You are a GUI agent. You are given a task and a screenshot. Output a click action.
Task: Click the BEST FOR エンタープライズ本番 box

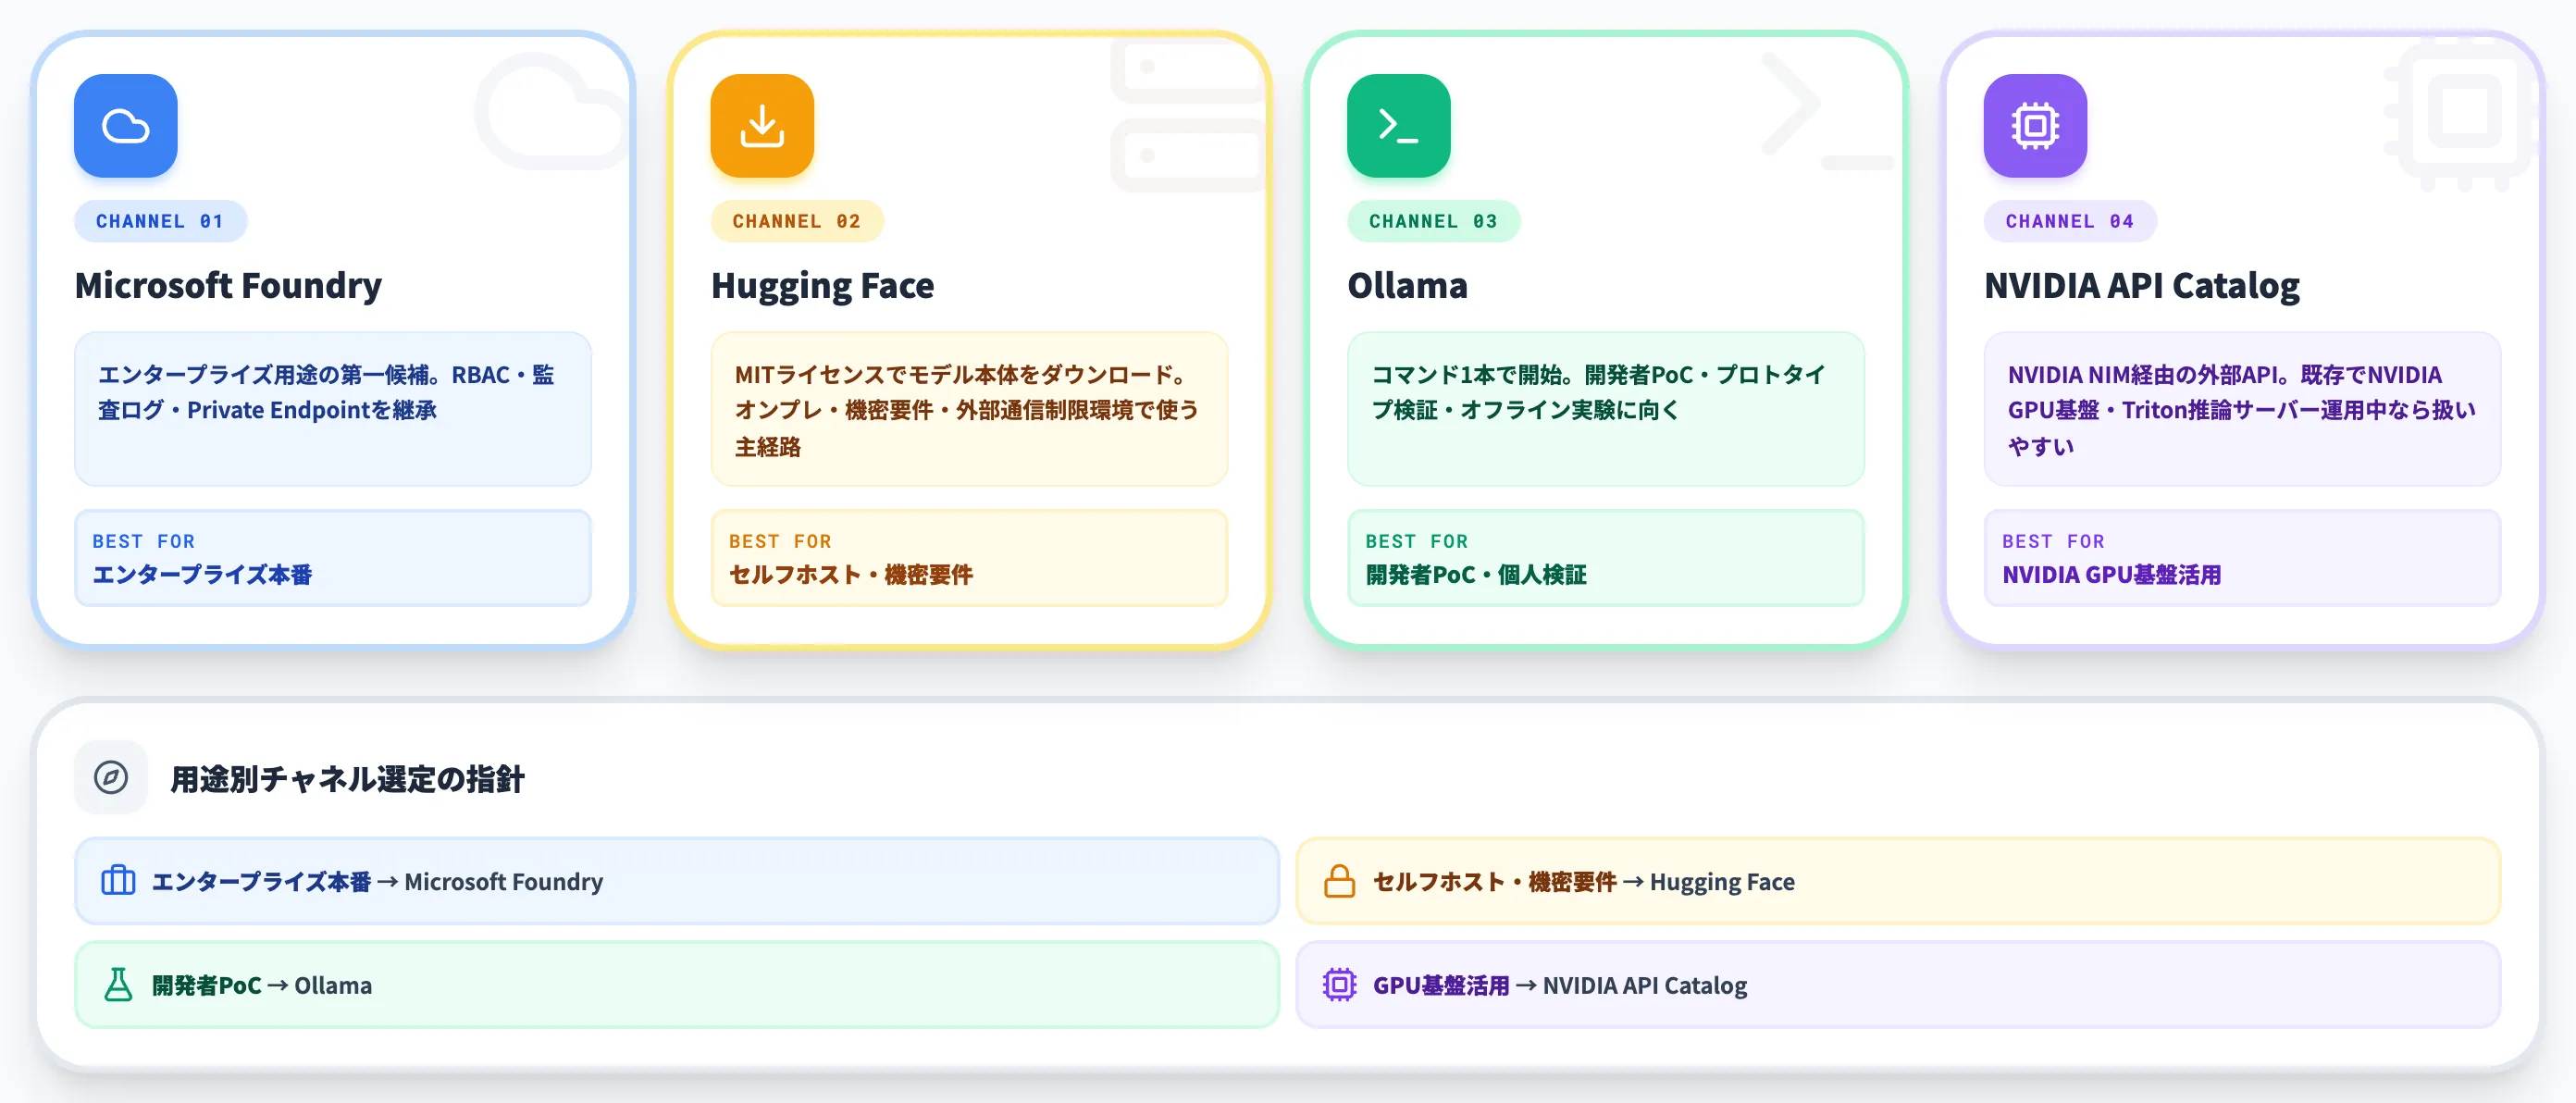pyautogui.click(x=333, y=558)
